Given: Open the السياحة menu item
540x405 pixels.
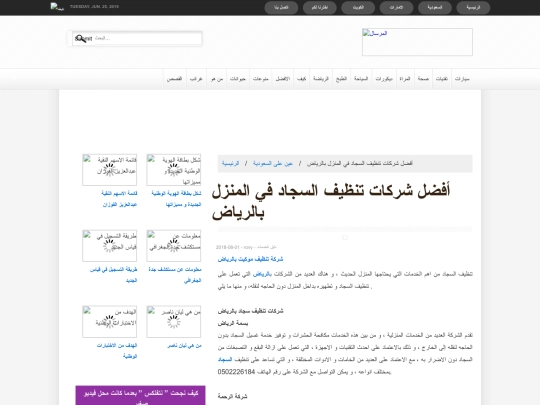Looking at the screenshot, I should pyautogui.click(x=361, y=79).
